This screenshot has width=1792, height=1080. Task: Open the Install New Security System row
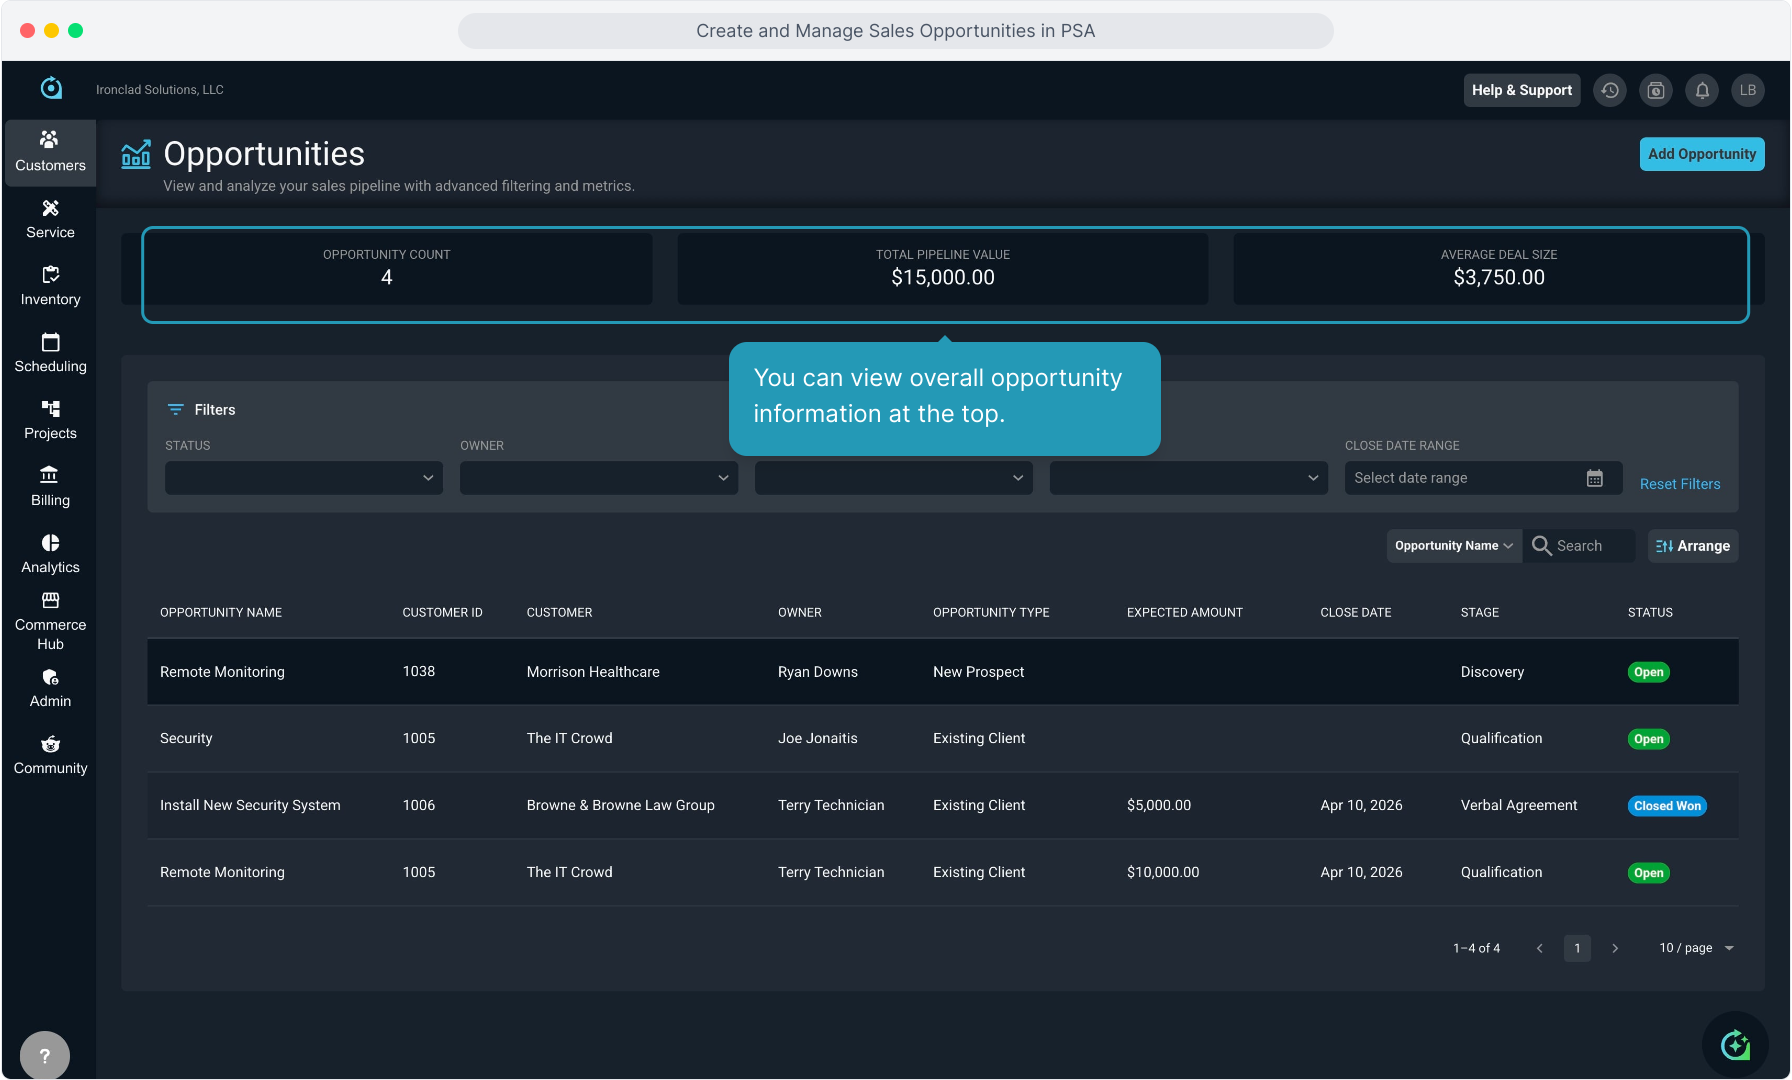click(250, 805)
